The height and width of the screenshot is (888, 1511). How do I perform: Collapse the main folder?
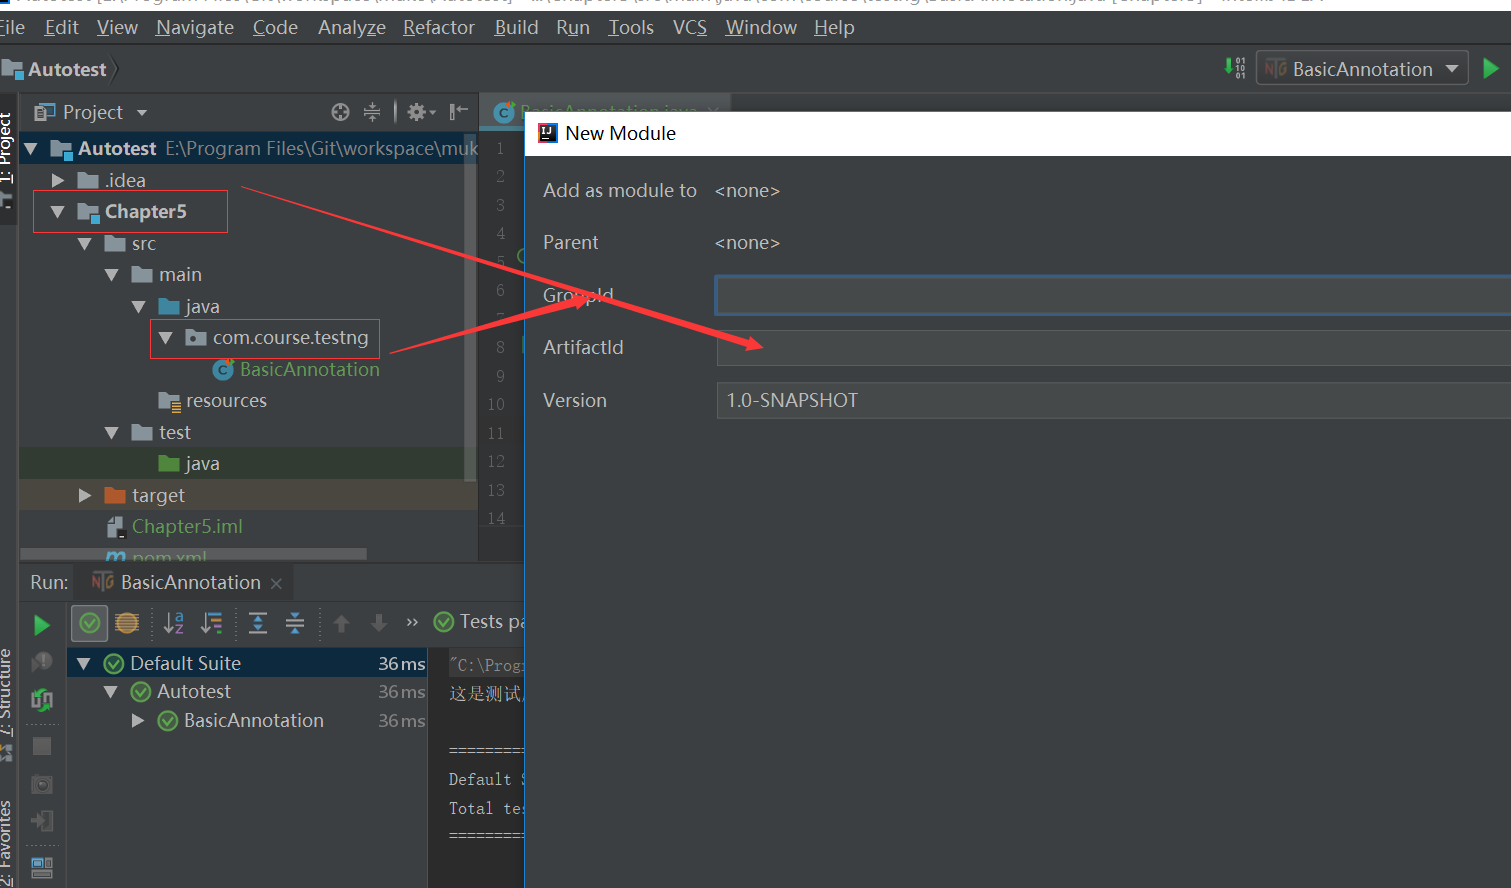click(x=112, y=275)
